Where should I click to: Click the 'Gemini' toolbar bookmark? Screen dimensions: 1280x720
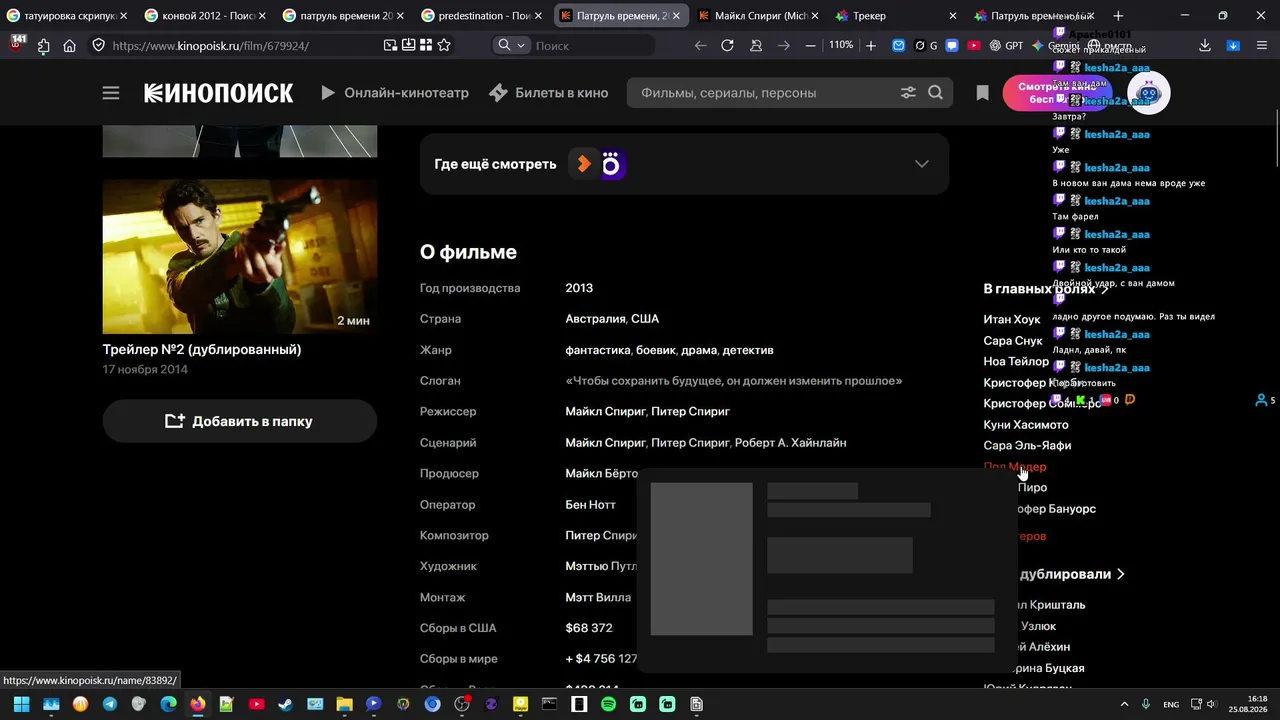click(x=1054, y=46)
